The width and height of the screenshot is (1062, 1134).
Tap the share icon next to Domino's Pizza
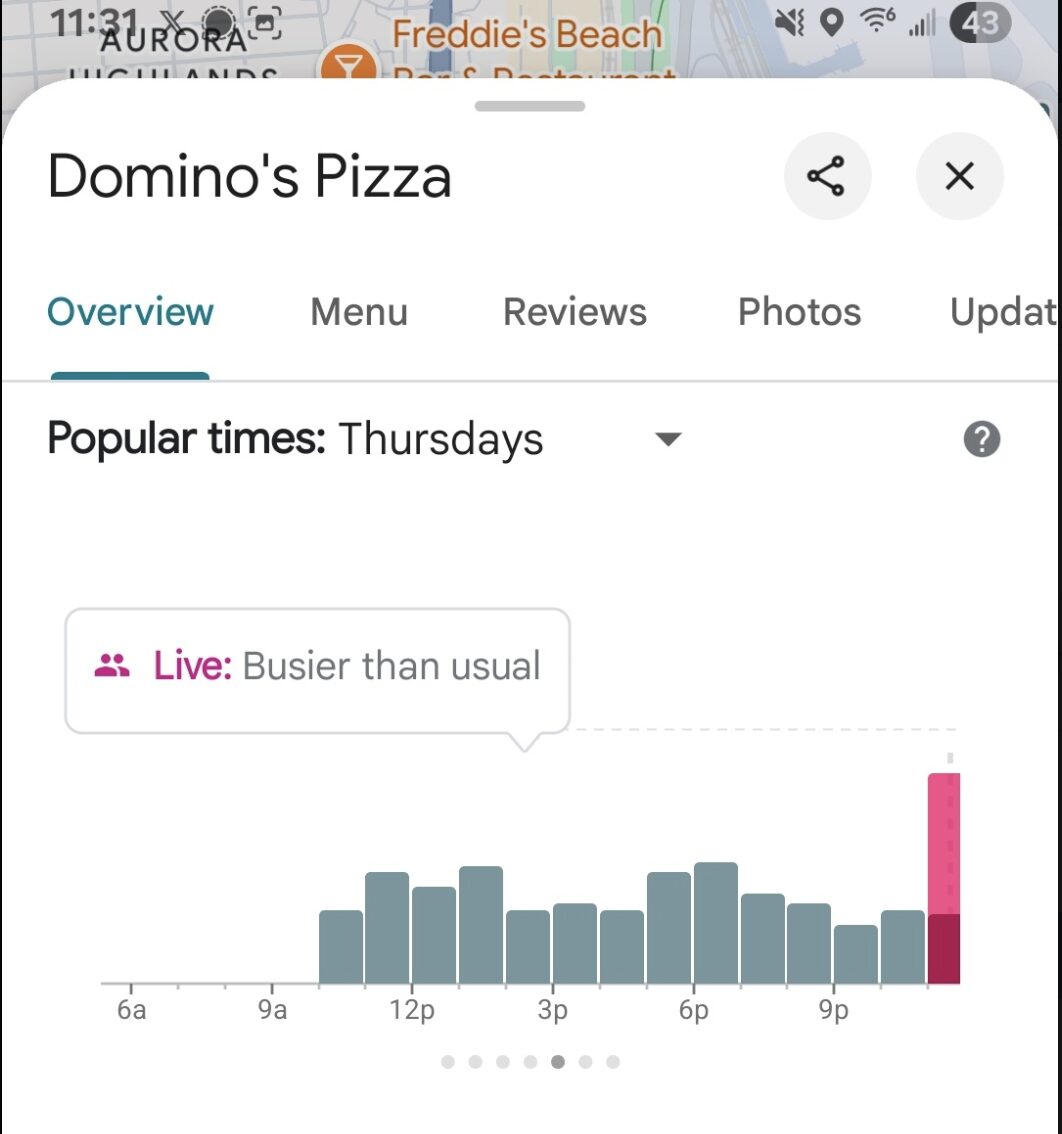(x=827, y=176)
